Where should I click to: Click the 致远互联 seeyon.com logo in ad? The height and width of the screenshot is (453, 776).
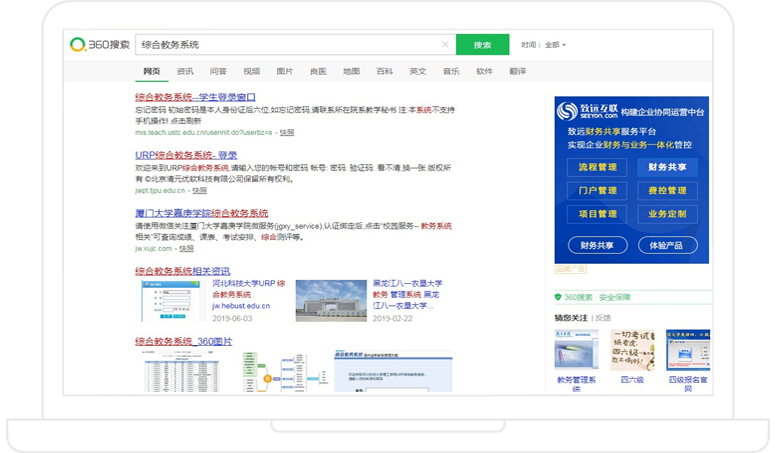click(587, 111)
